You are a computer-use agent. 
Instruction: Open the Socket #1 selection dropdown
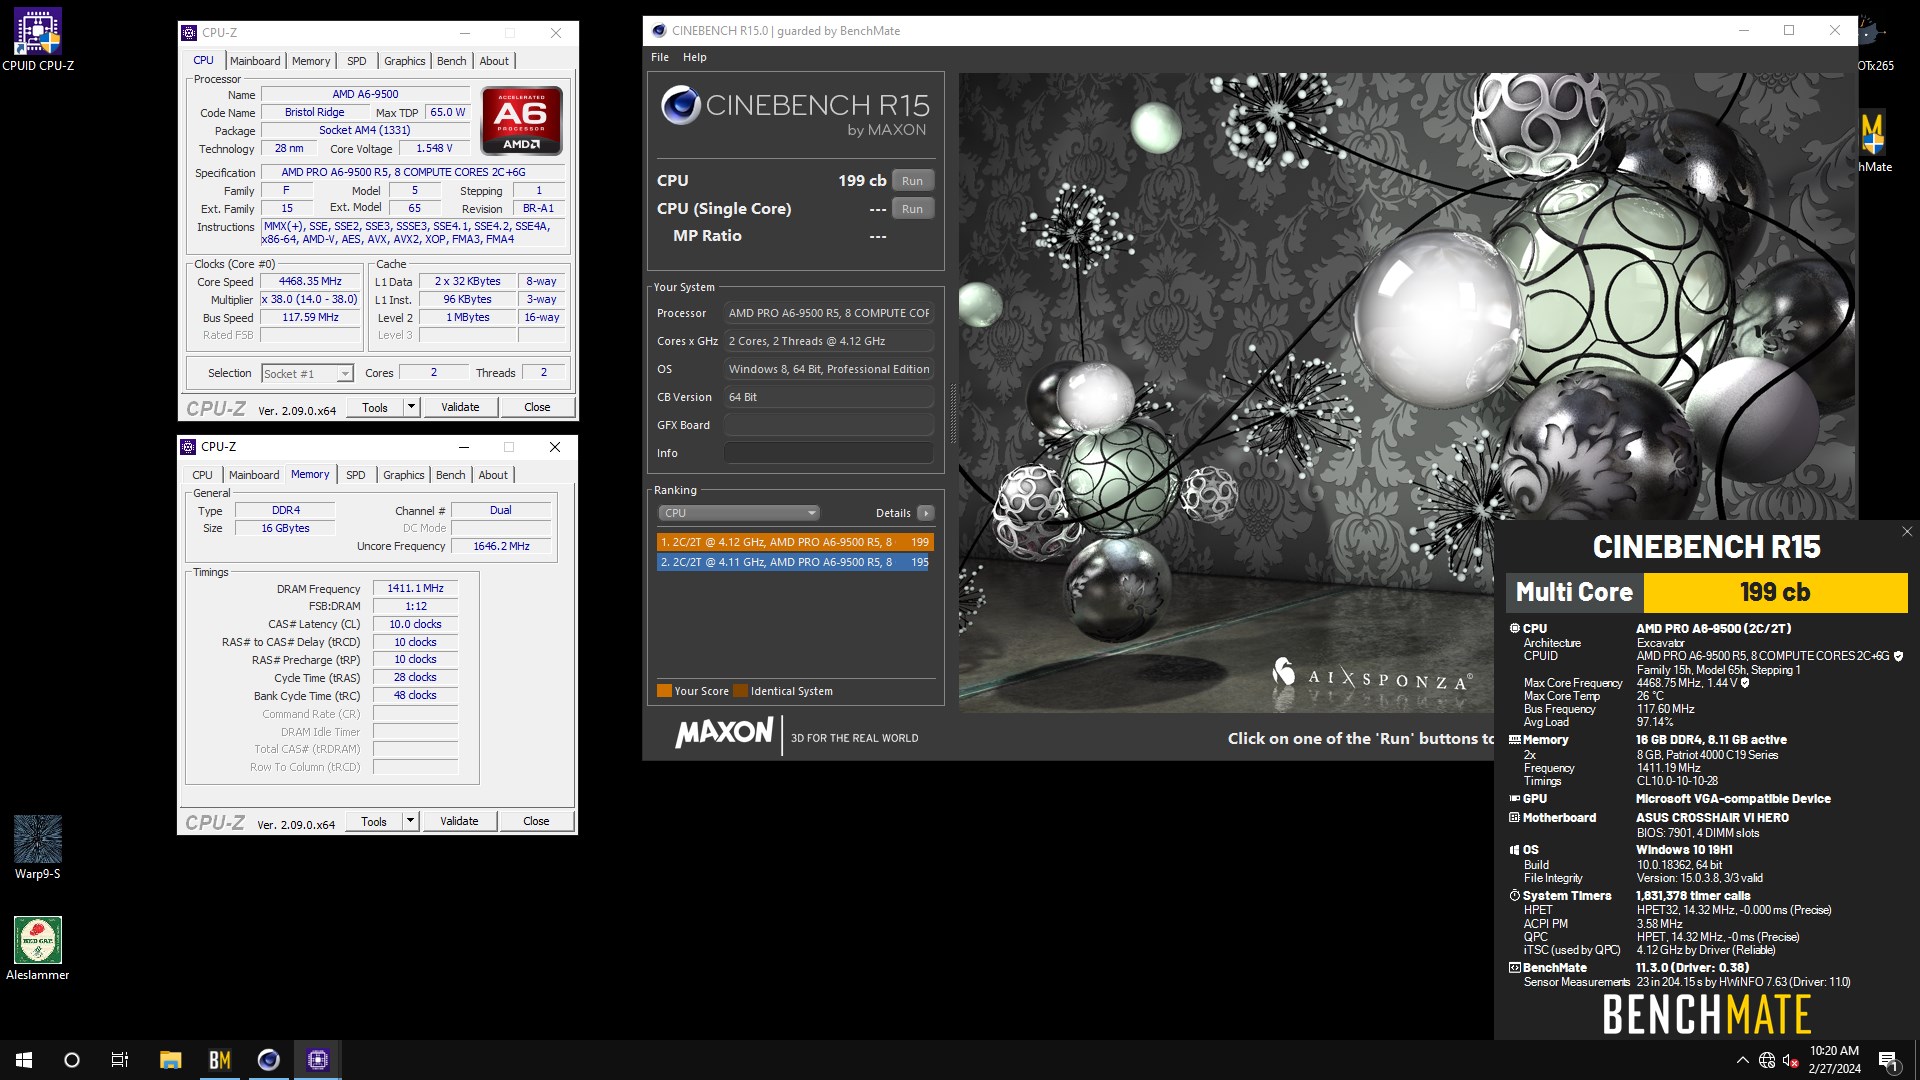(x=308, y=374)
